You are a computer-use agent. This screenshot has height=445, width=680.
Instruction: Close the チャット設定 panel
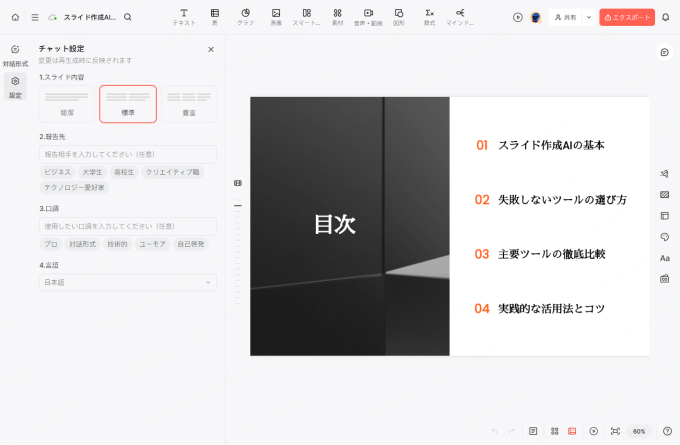pyautogui.click(x=211, y=49)
